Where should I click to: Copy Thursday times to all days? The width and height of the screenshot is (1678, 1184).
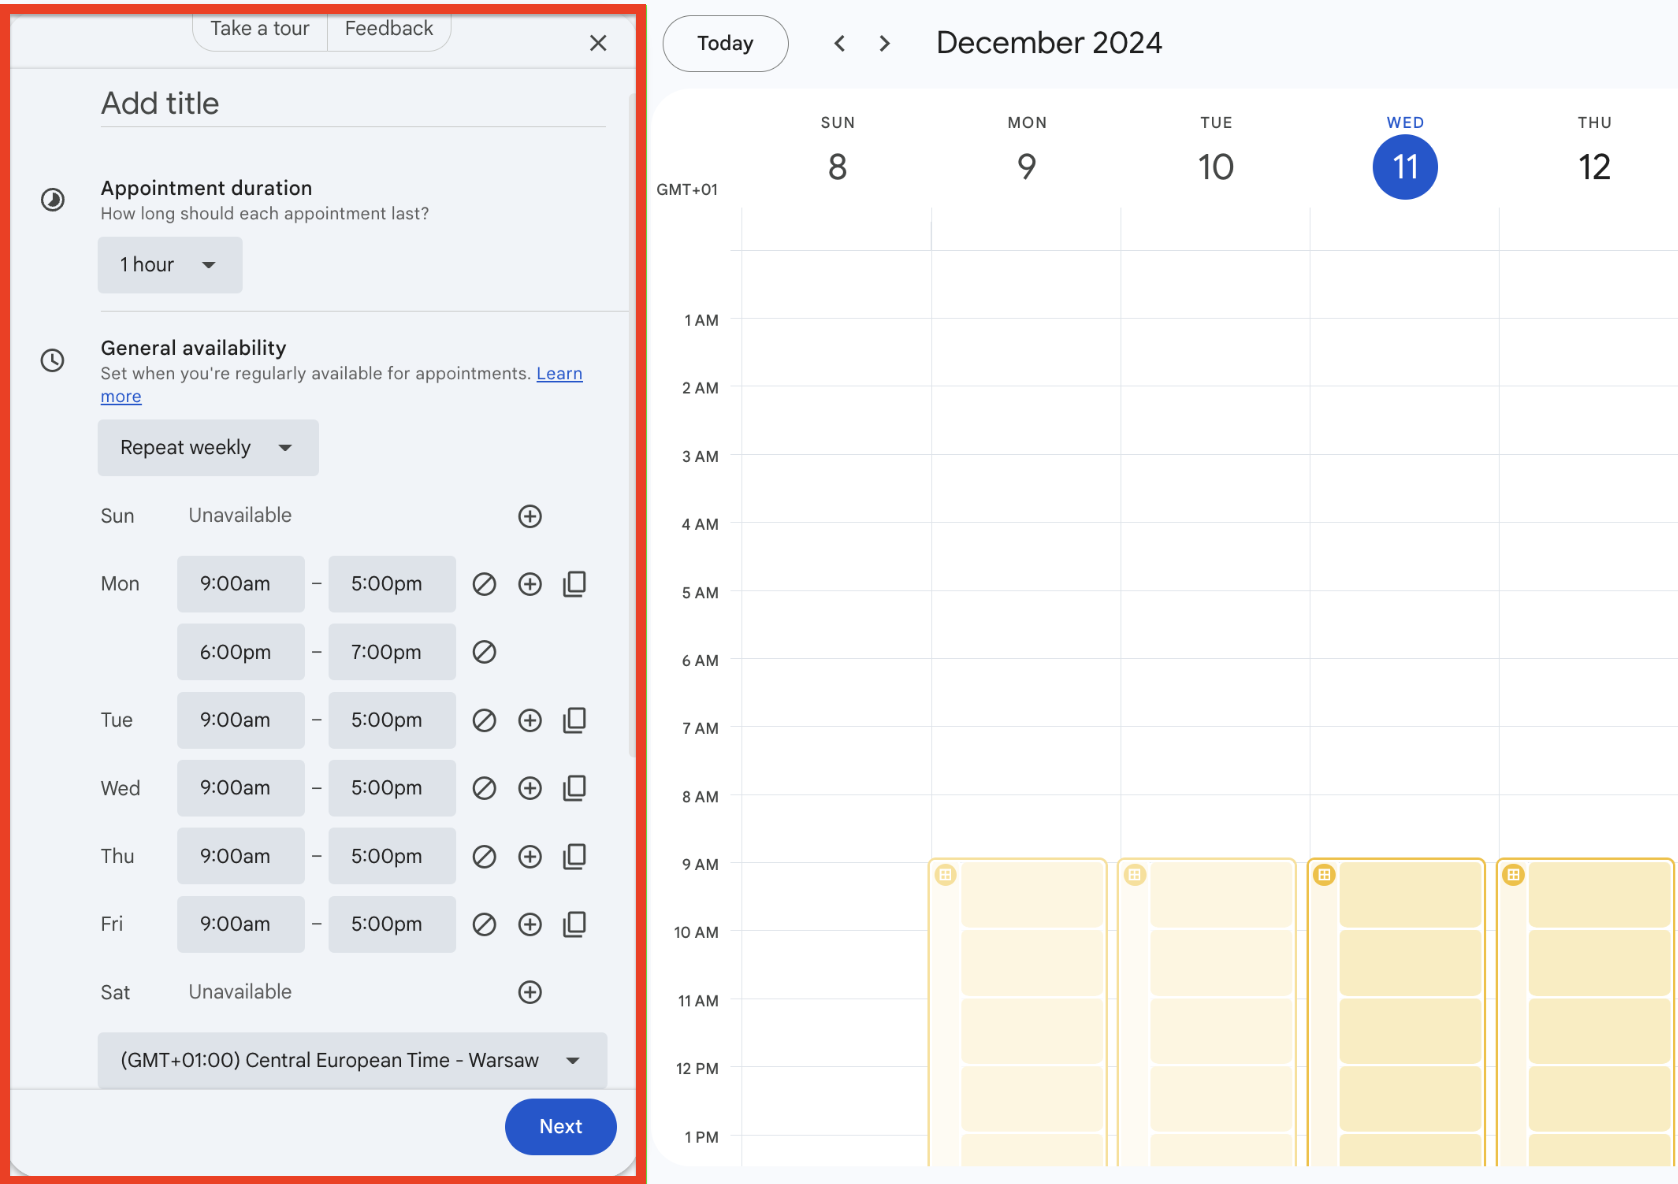click(575, 856)
